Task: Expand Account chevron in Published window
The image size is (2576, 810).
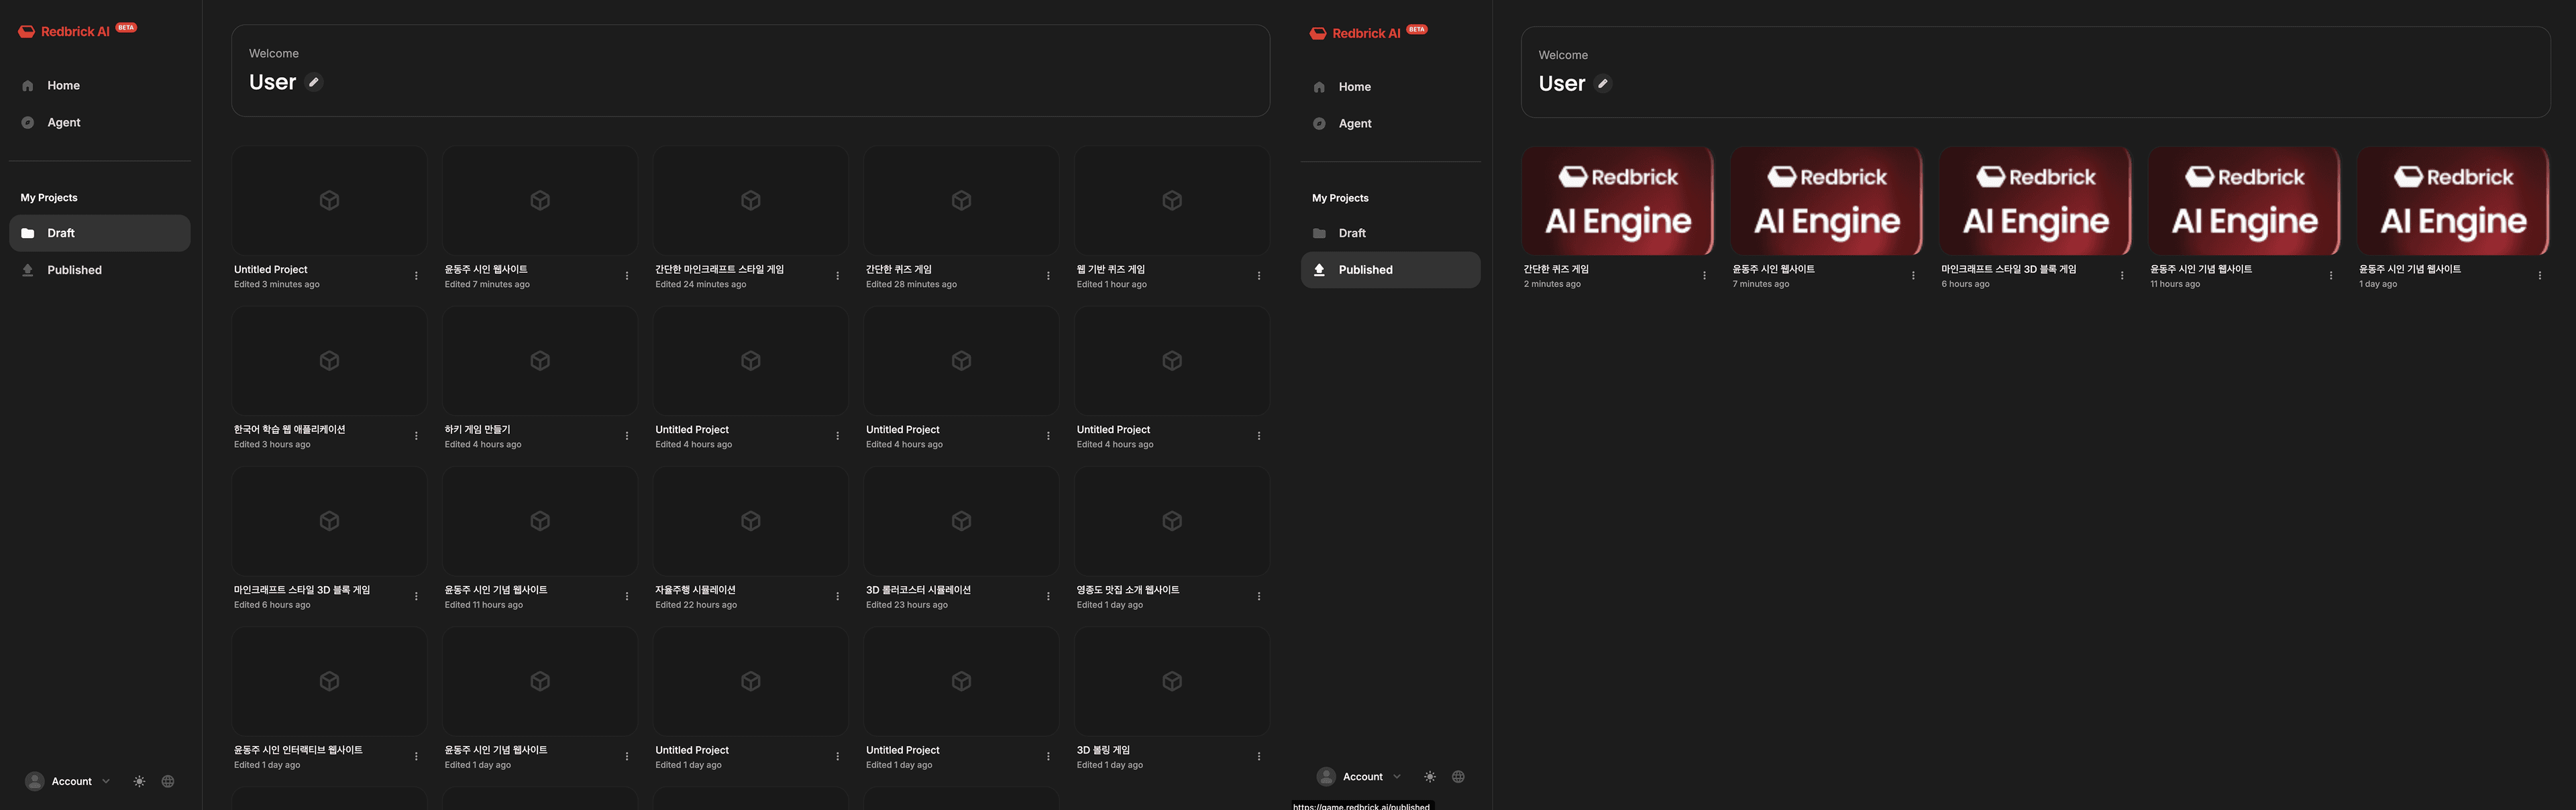Action: [1397, 777]
